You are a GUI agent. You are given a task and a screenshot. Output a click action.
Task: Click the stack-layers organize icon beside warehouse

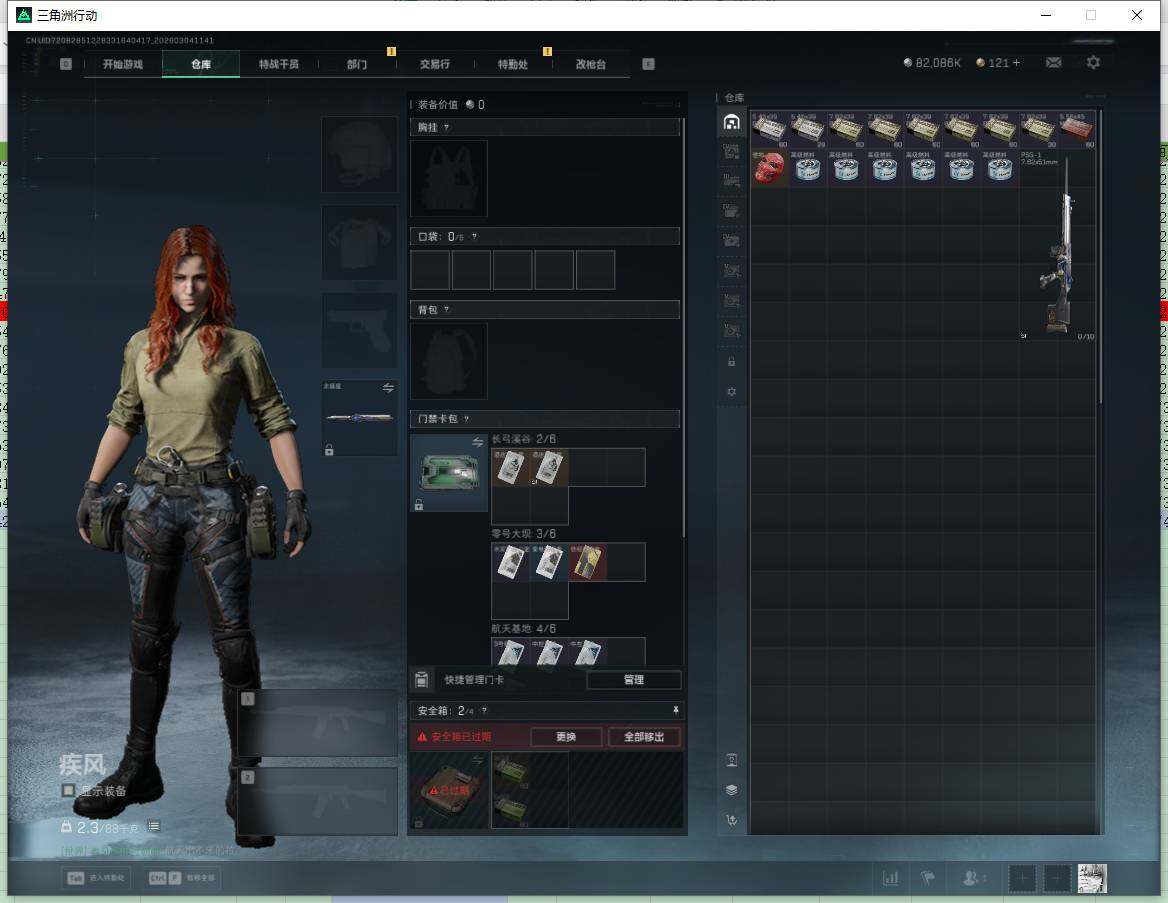[x=731, y=790]
